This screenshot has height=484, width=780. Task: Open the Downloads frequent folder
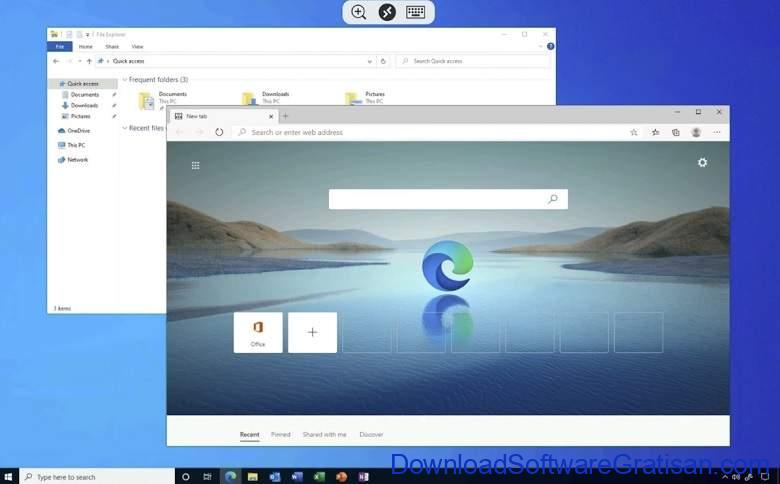pyautogui.click(x=266, y=98)
